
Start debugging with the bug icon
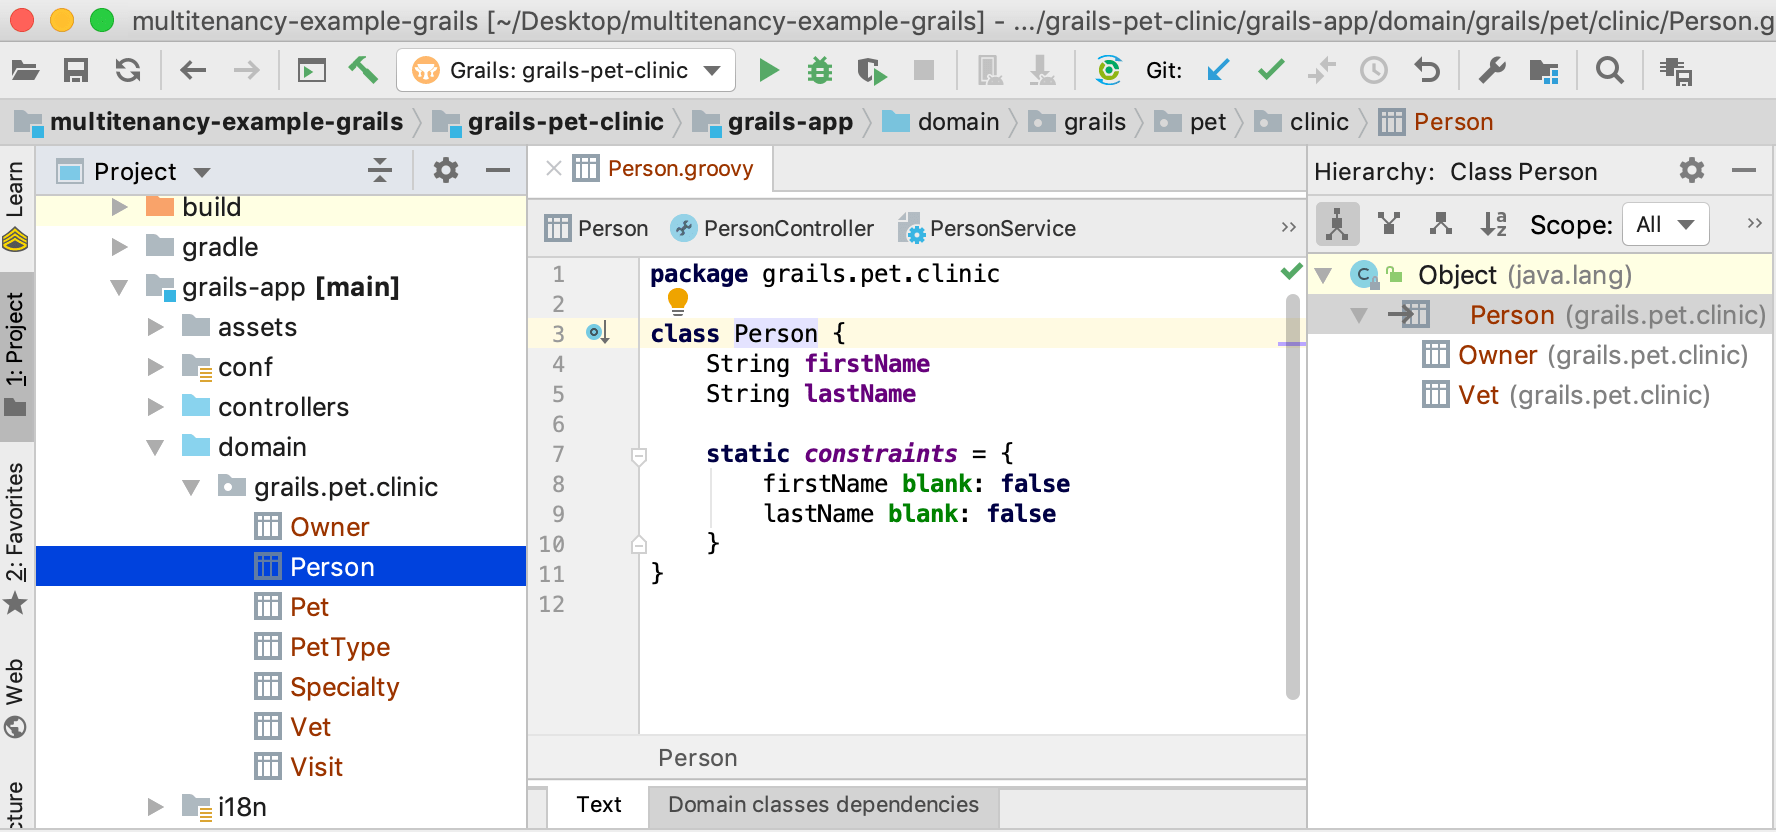[820, 70]
